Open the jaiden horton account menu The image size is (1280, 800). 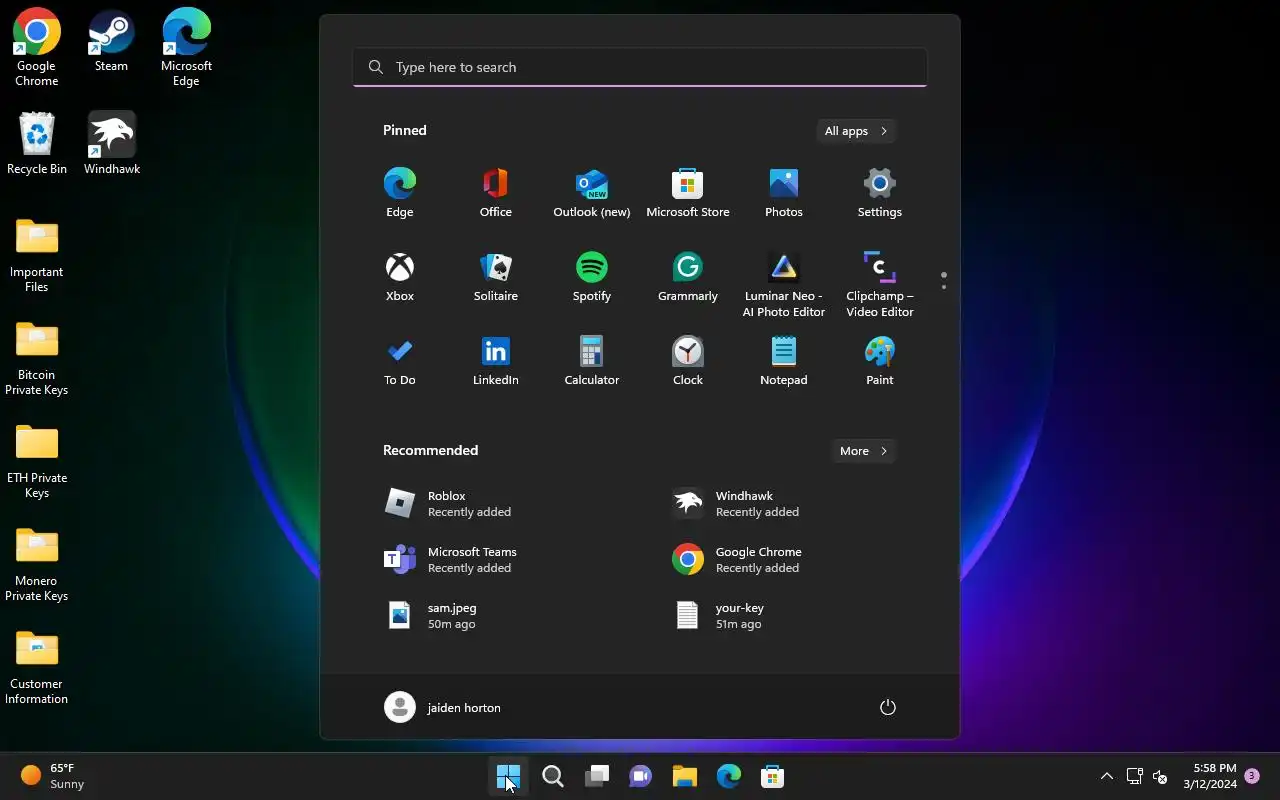click(x=442, y=707)
